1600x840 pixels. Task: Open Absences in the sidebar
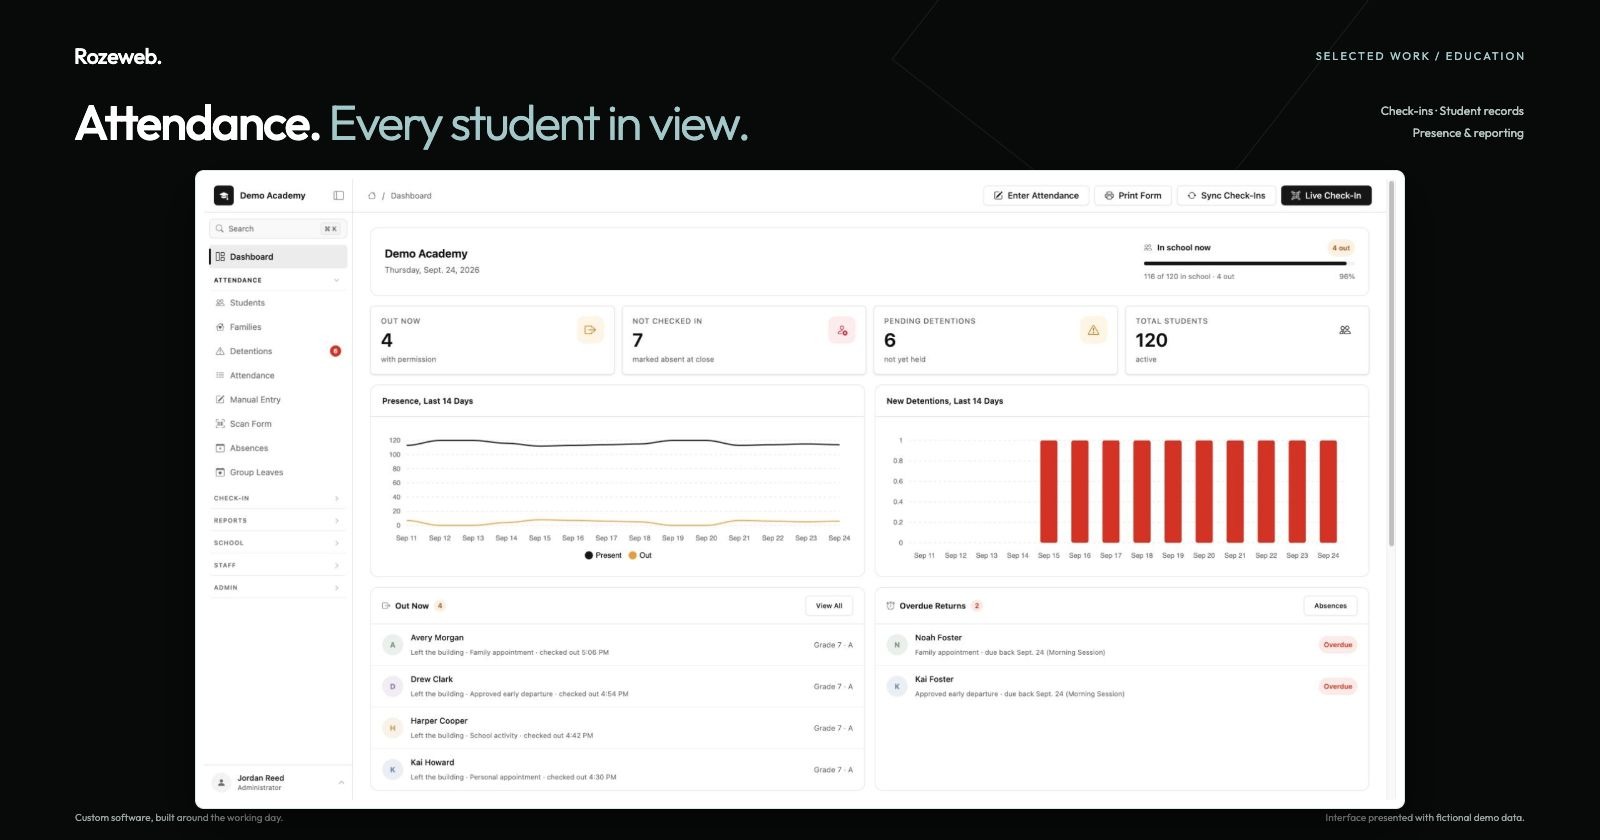click(278, 448)
